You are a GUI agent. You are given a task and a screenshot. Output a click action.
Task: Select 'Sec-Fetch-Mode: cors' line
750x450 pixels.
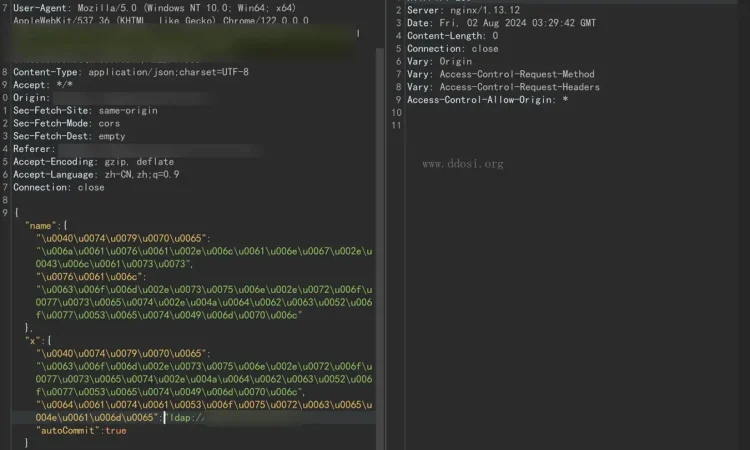pos(66,124)
